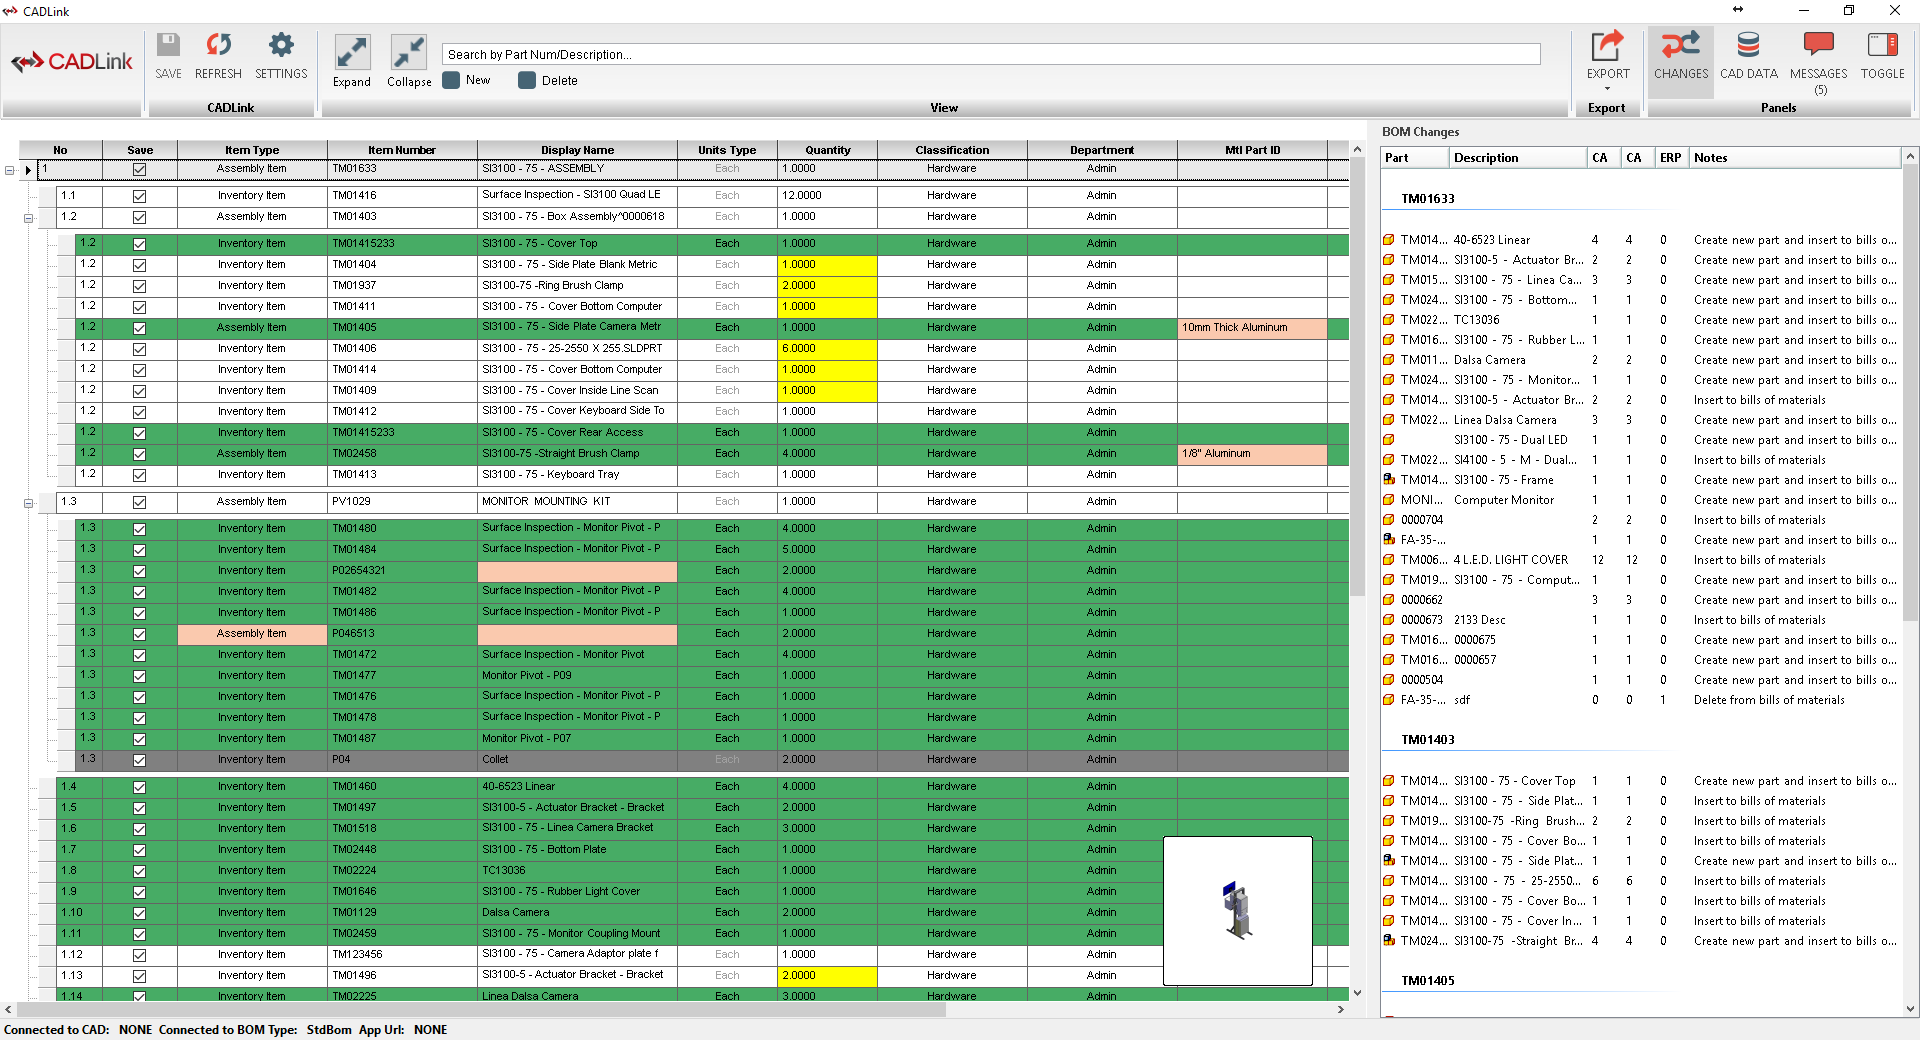Image resolution: width=1920 pixels, height=1040 pixels.
Task: Toggle Save checkbox for PV1029 row
Action: click(140, 502)
